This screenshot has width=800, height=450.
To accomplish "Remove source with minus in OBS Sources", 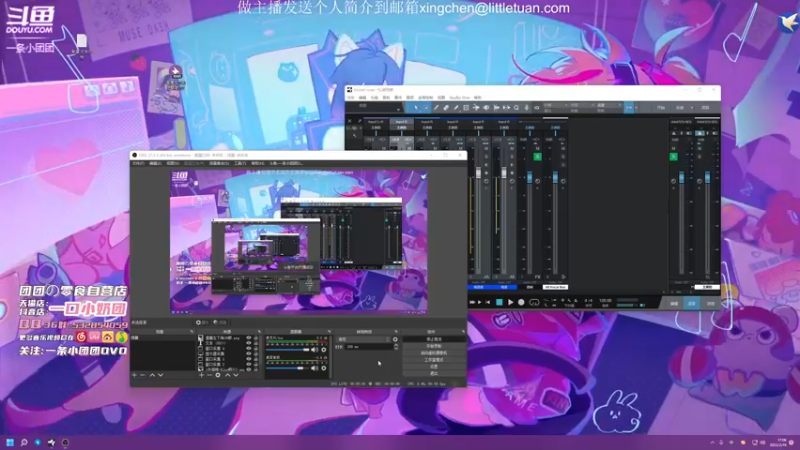I will click(210, 375).
